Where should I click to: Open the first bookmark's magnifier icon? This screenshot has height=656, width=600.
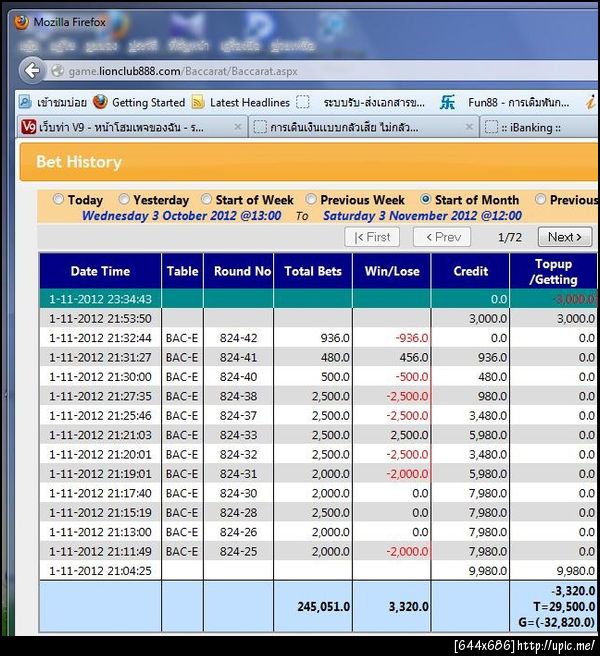pyautogui.click(x=25, y=102)
